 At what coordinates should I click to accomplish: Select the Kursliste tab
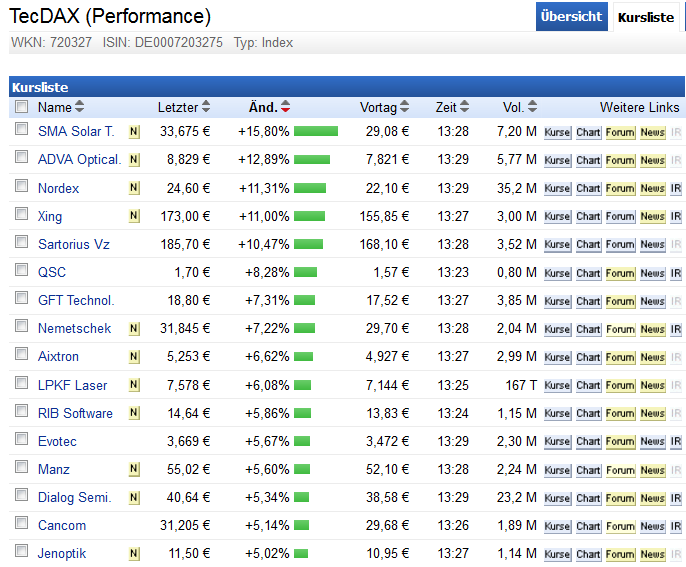646,18
